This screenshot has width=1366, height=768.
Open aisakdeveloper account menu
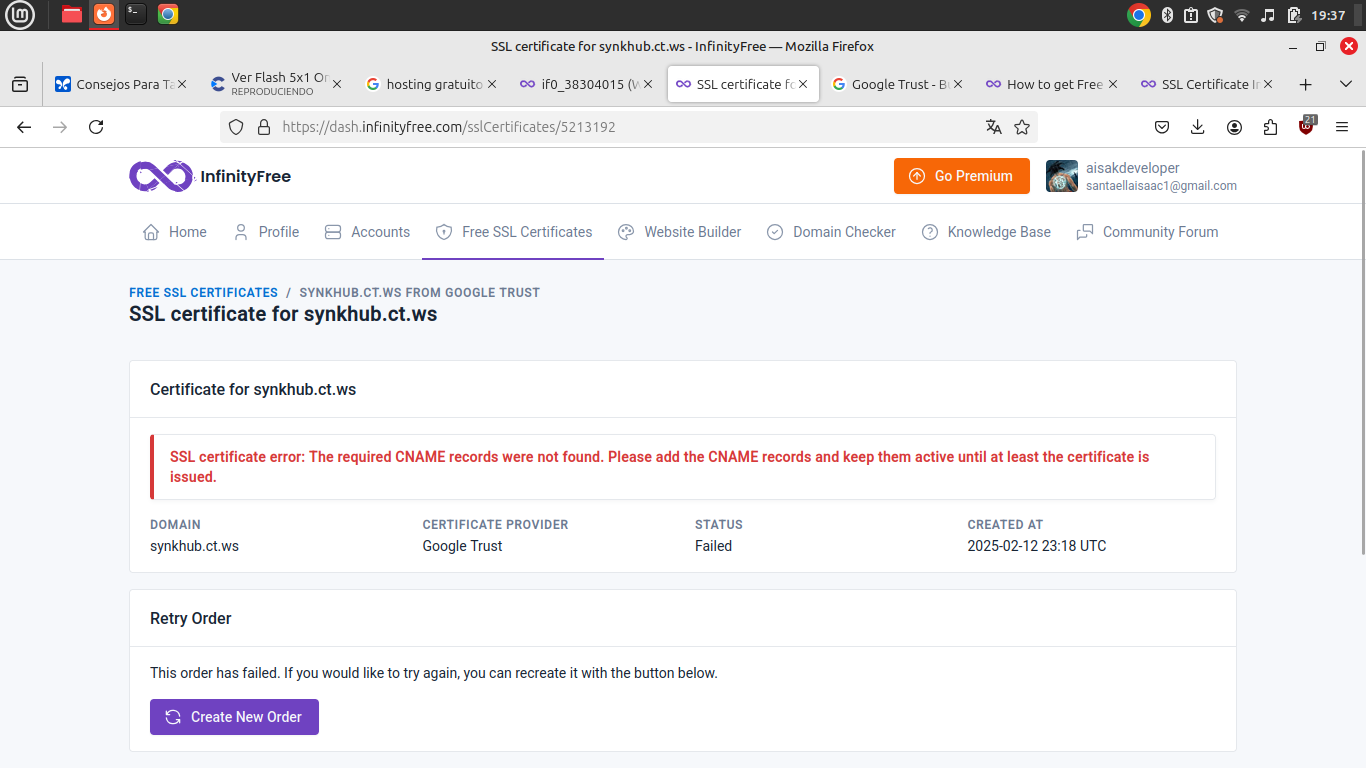point(1141,176)
